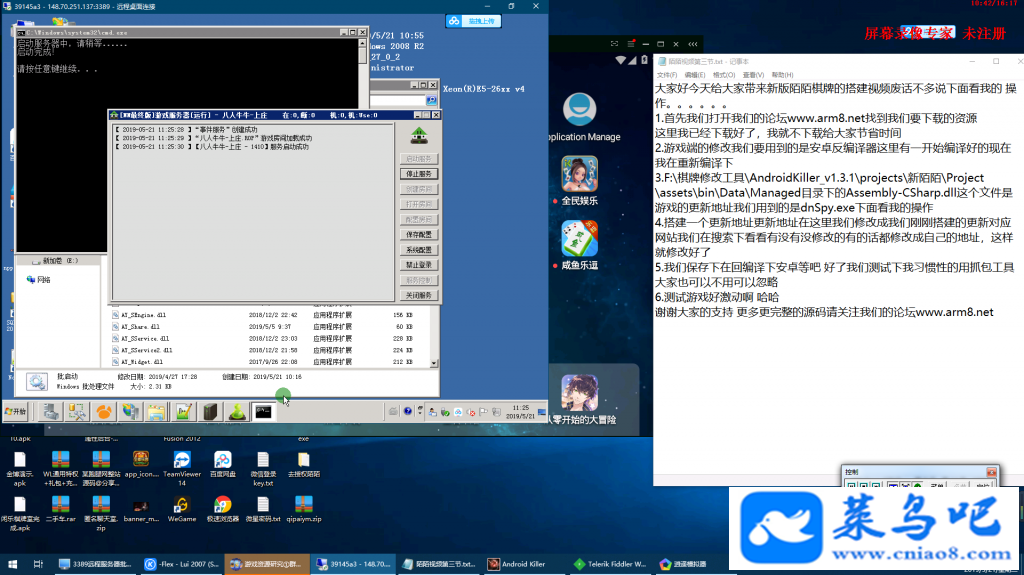Open the emulator hamburger menu icon
Image resolution: width=1024 pixels, height=575 pixels.
coord(631,44)
